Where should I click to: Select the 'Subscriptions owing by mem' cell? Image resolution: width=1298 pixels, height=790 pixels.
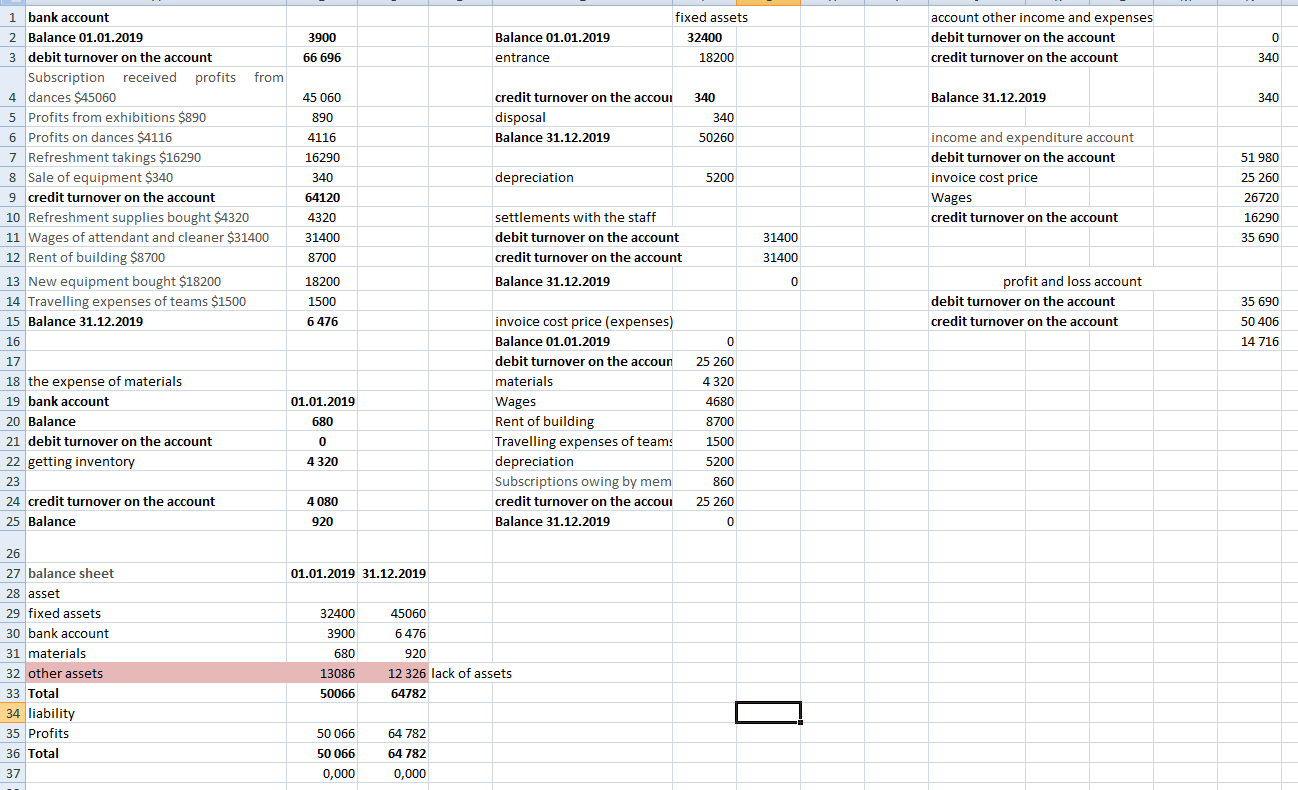[x=583, y=481]
